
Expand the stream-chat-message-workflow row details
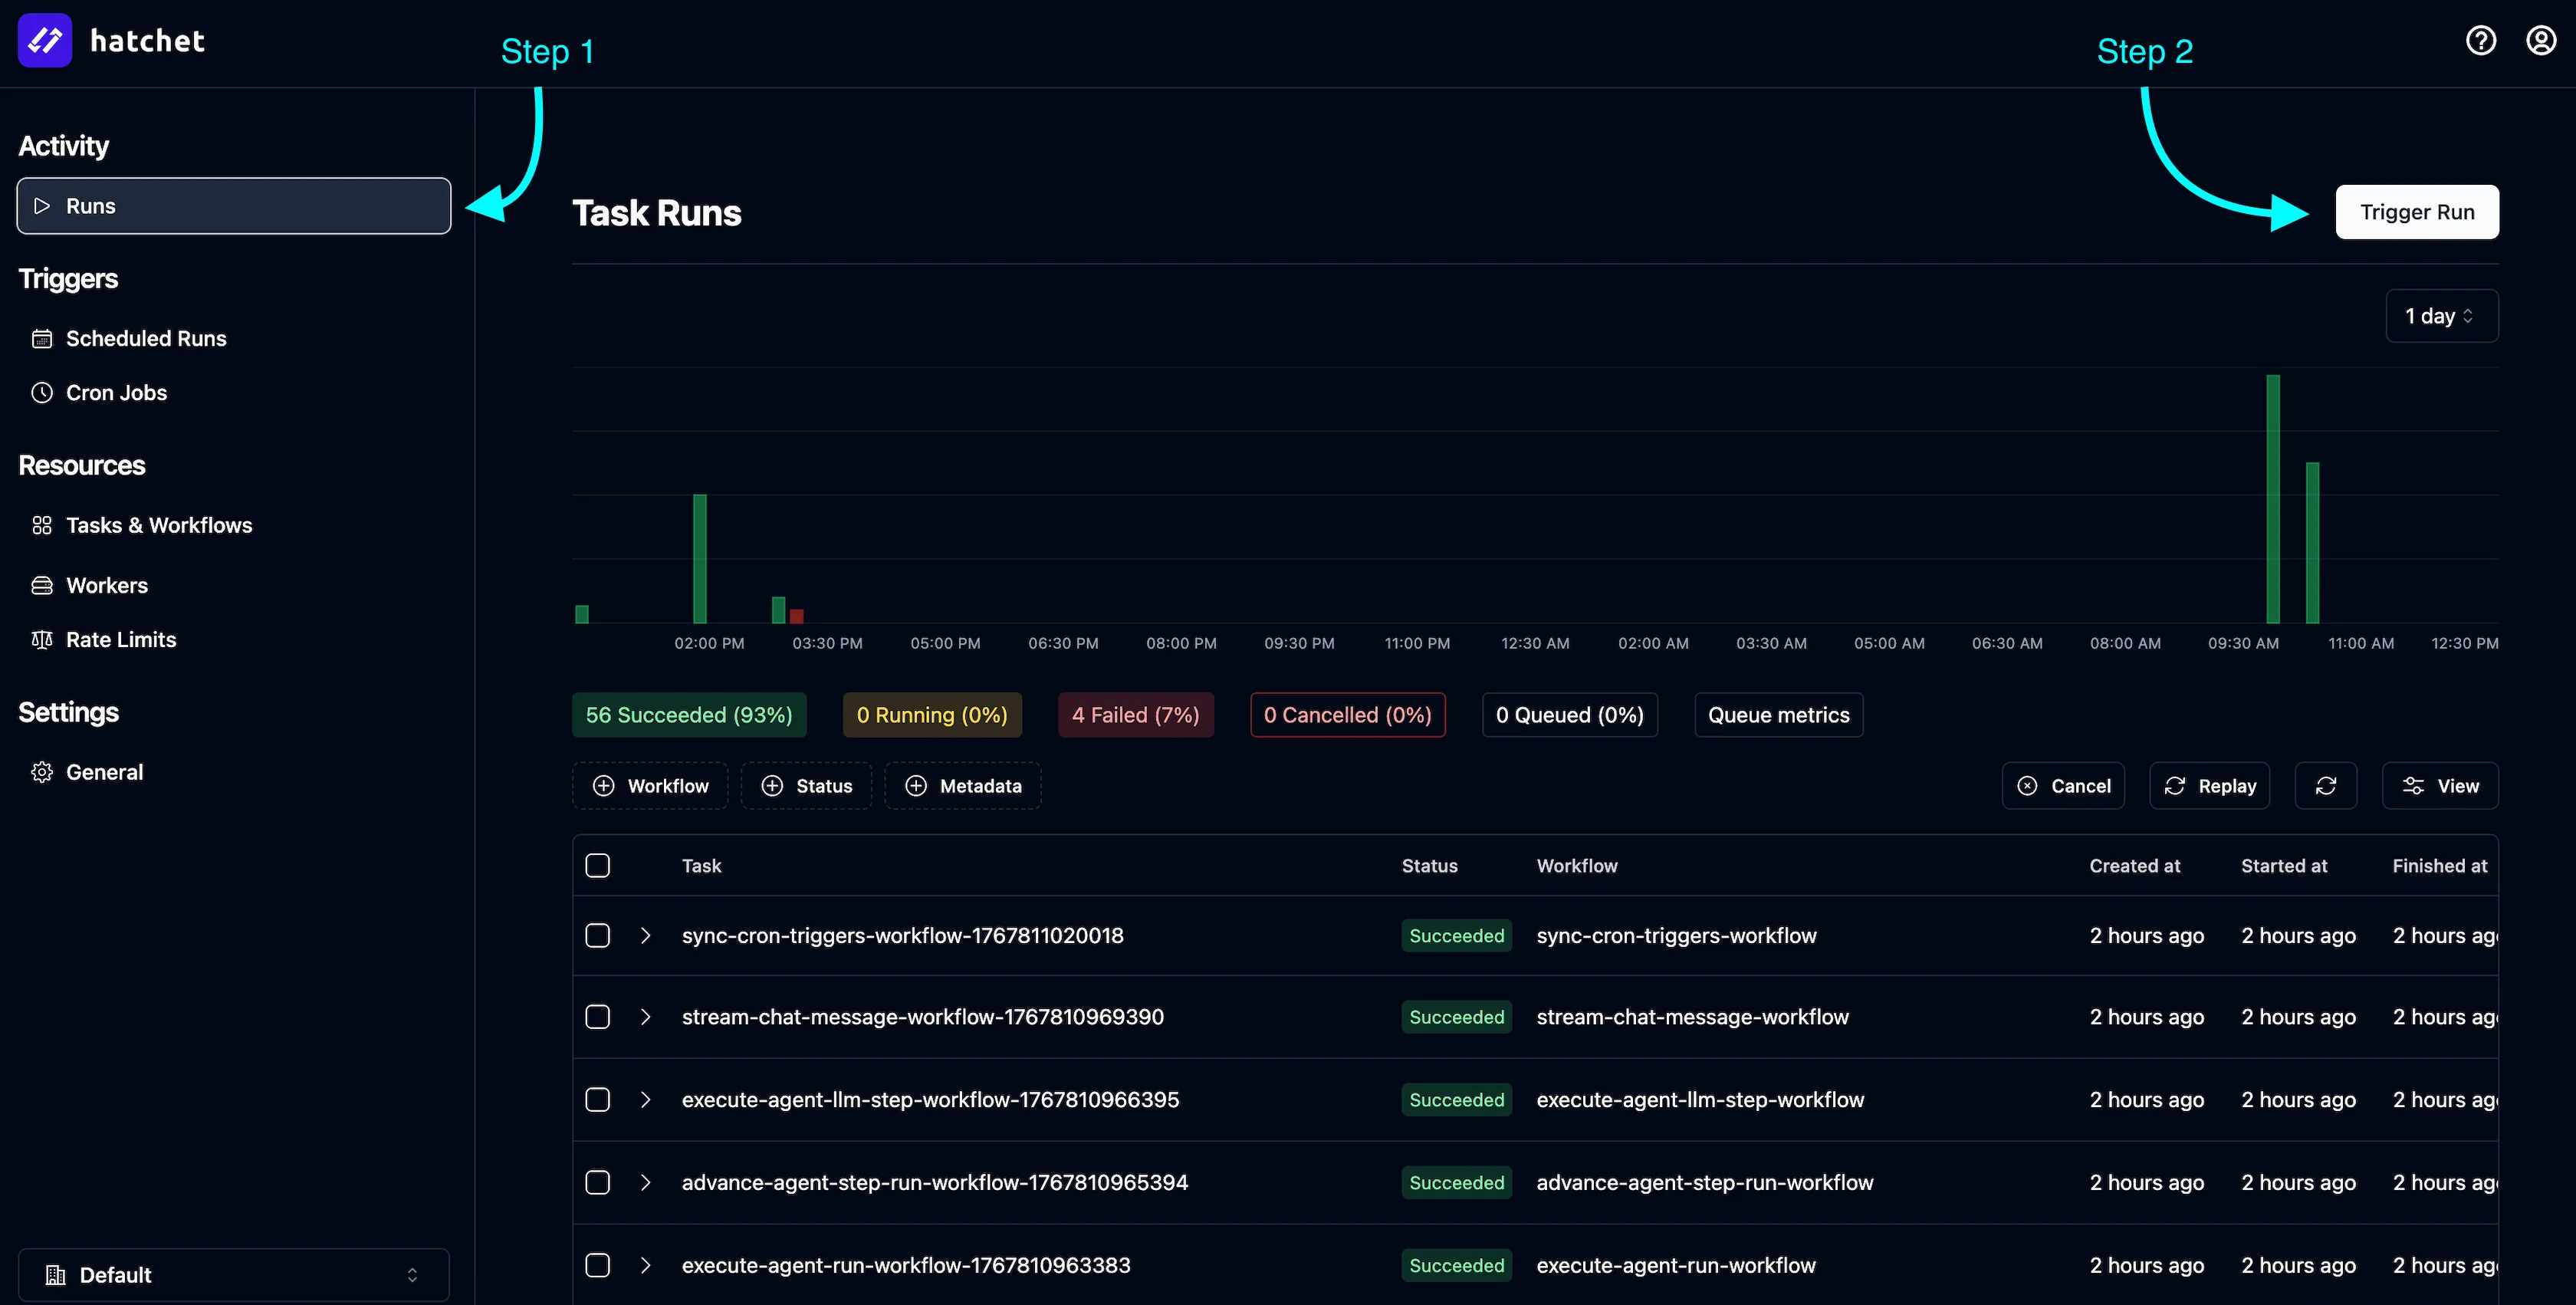(645, 1017)
